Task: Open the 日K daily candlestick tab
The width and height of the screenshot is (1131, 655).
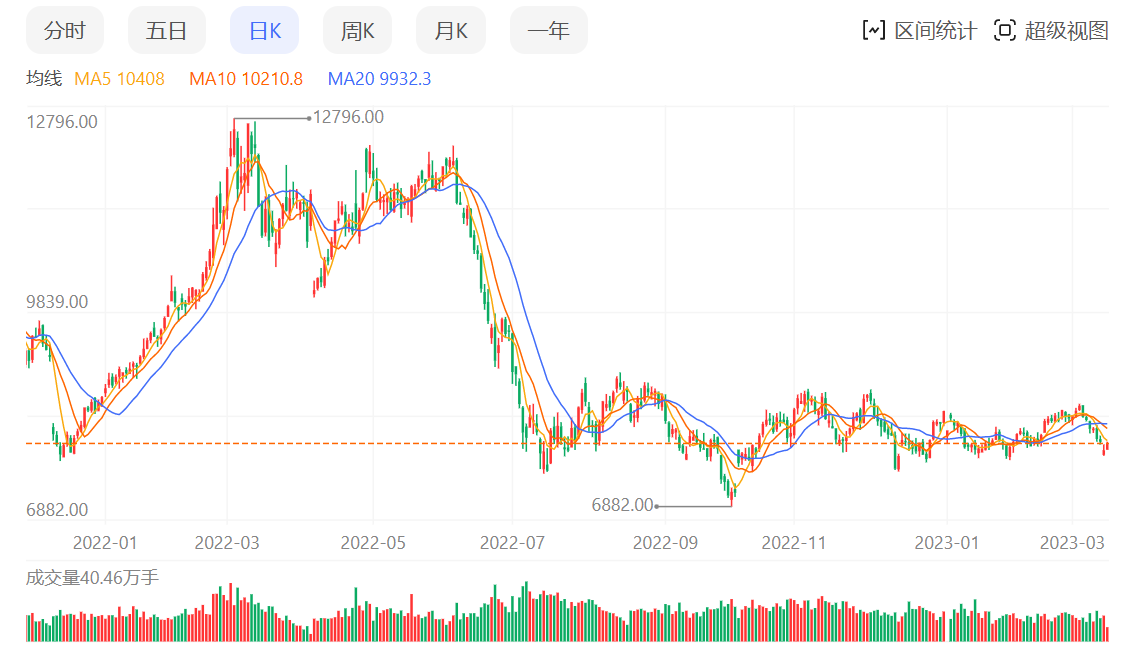Action: [x=264, y=30]
